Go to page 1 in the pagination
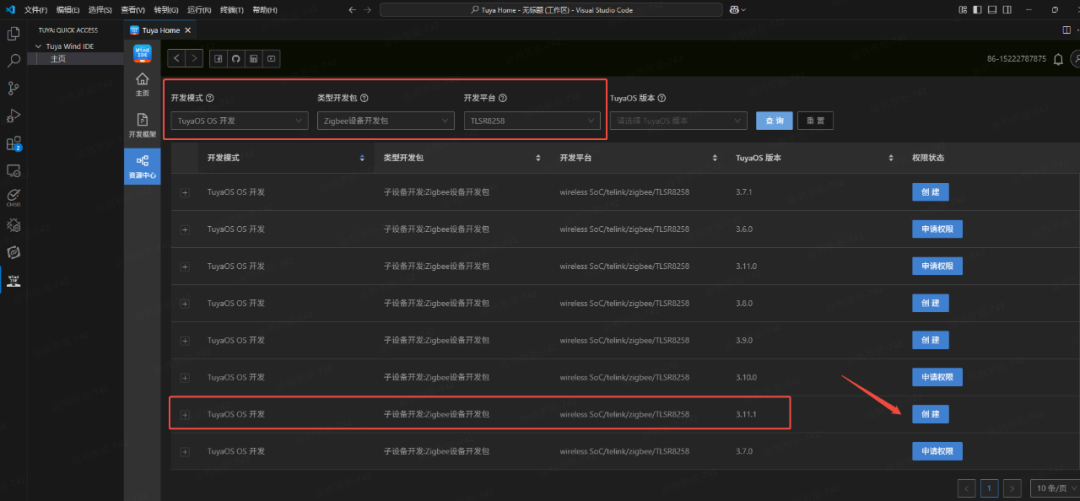Screen dimensions: 1080x501 [989, 489]
